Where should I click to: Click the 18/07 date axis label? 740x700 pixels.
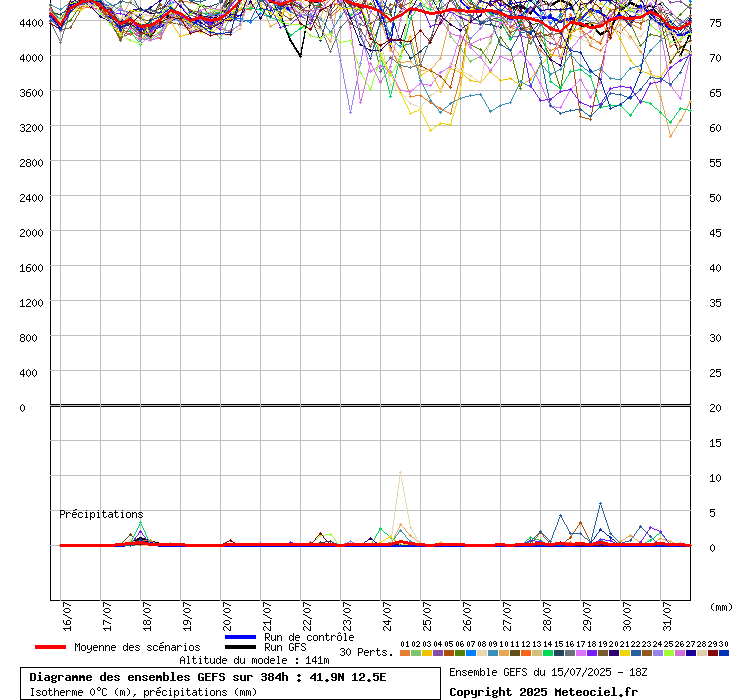click(x=147, y=616)
